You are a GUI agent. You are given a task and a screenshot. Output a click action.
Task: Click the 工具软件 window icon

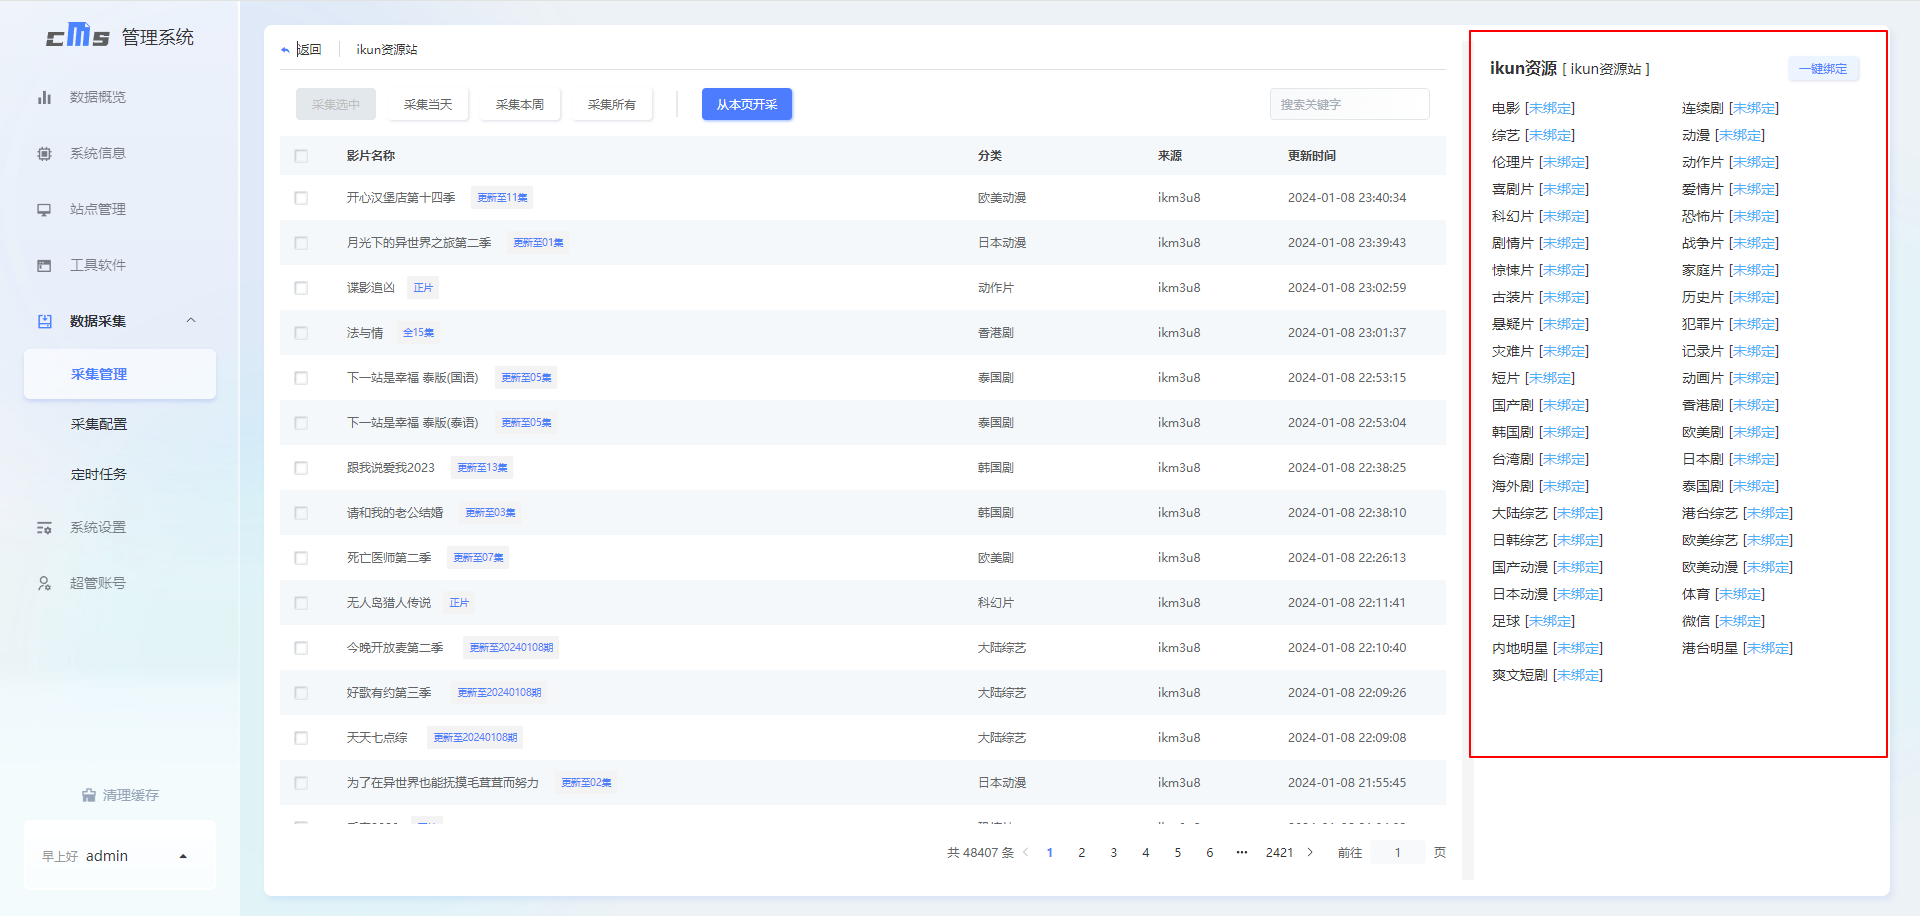[x=44, y=265]
